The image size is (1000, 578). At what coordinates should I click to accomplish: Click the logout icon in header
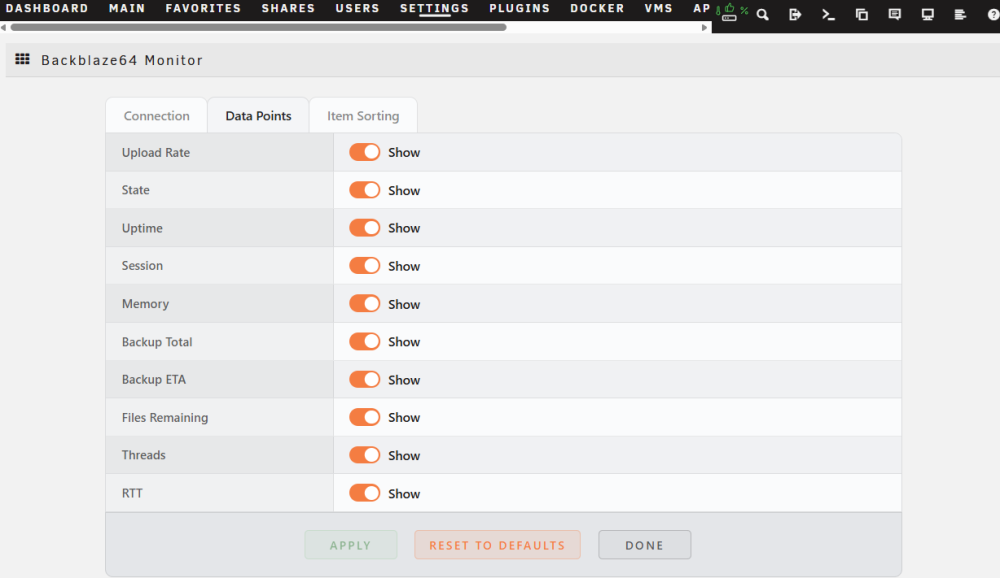click(x=795, y=14)
